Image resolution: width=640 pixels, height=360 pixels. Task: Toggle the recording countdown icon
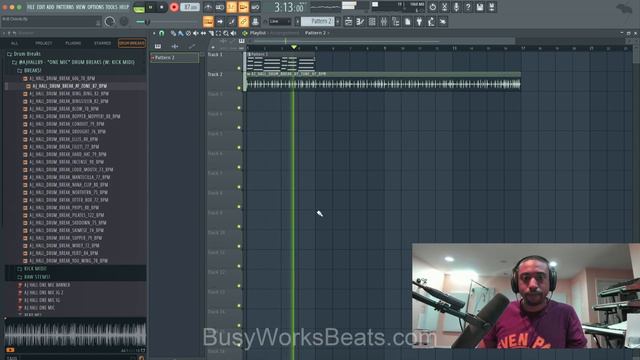(x=231, y=7)
